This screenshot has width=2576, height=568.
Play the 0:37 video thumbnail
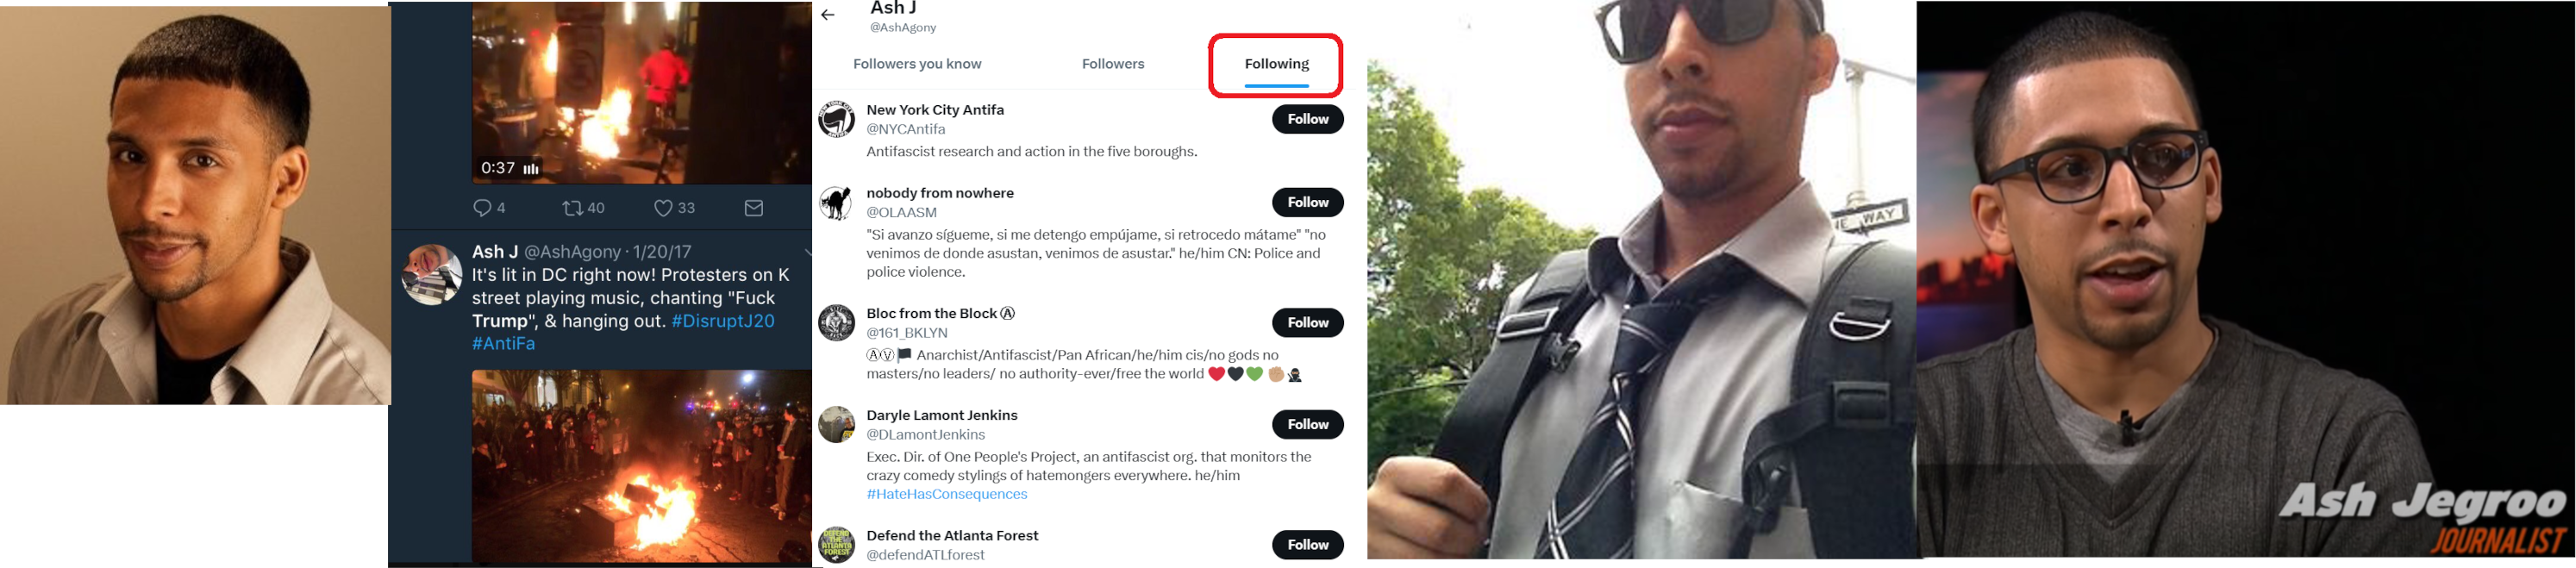click(x=640, y=90)
